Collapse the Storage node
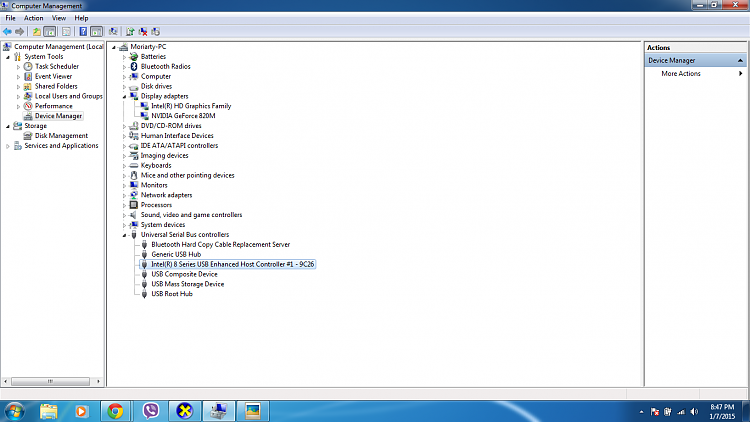This screenshot has height=422, width=750. click(x=8, y=126)
